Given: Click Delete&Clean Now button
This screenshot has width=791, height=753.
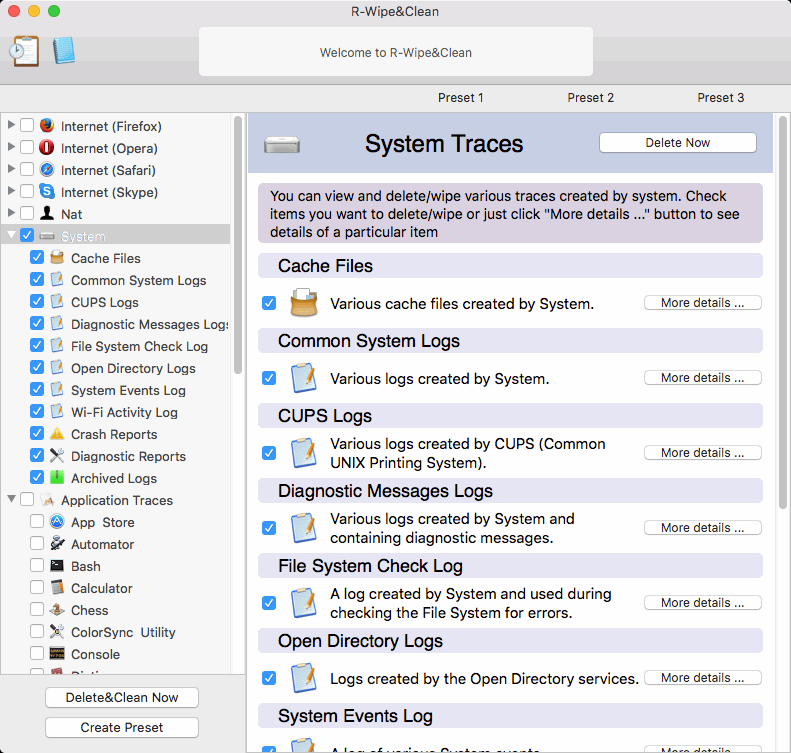Looking at the screenshot, I should (x=122, y=698).
